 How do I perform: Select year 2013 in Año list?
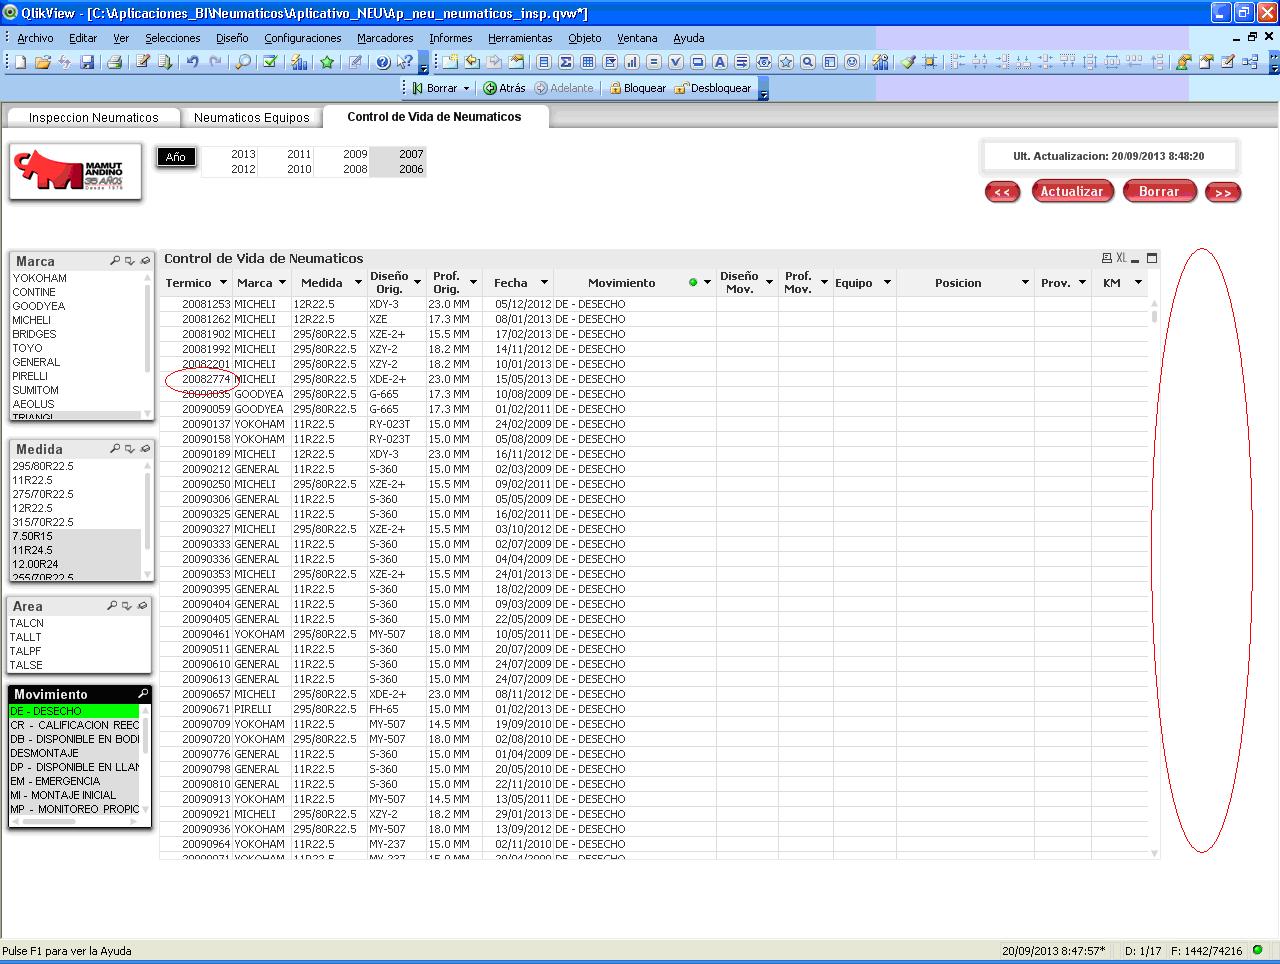click(x=243, y=154)
